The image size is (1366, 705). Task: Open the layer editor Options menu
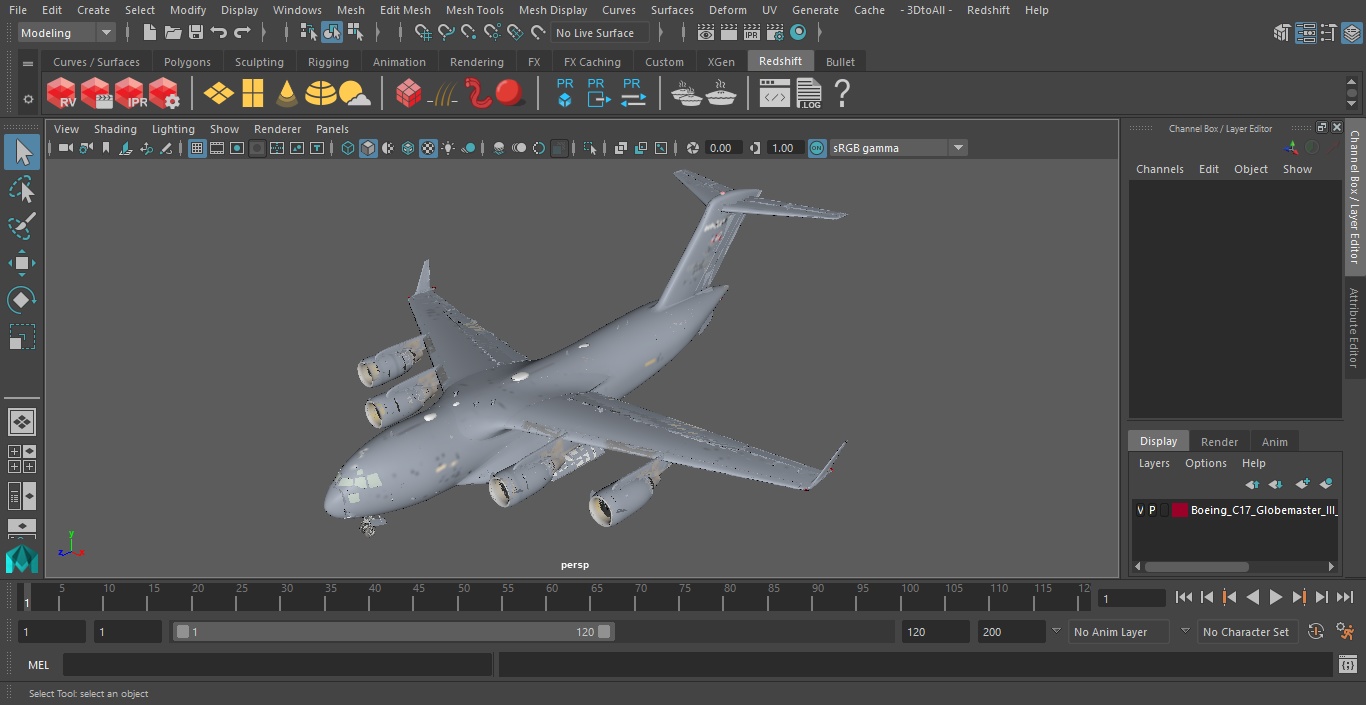click(1205, 463)
